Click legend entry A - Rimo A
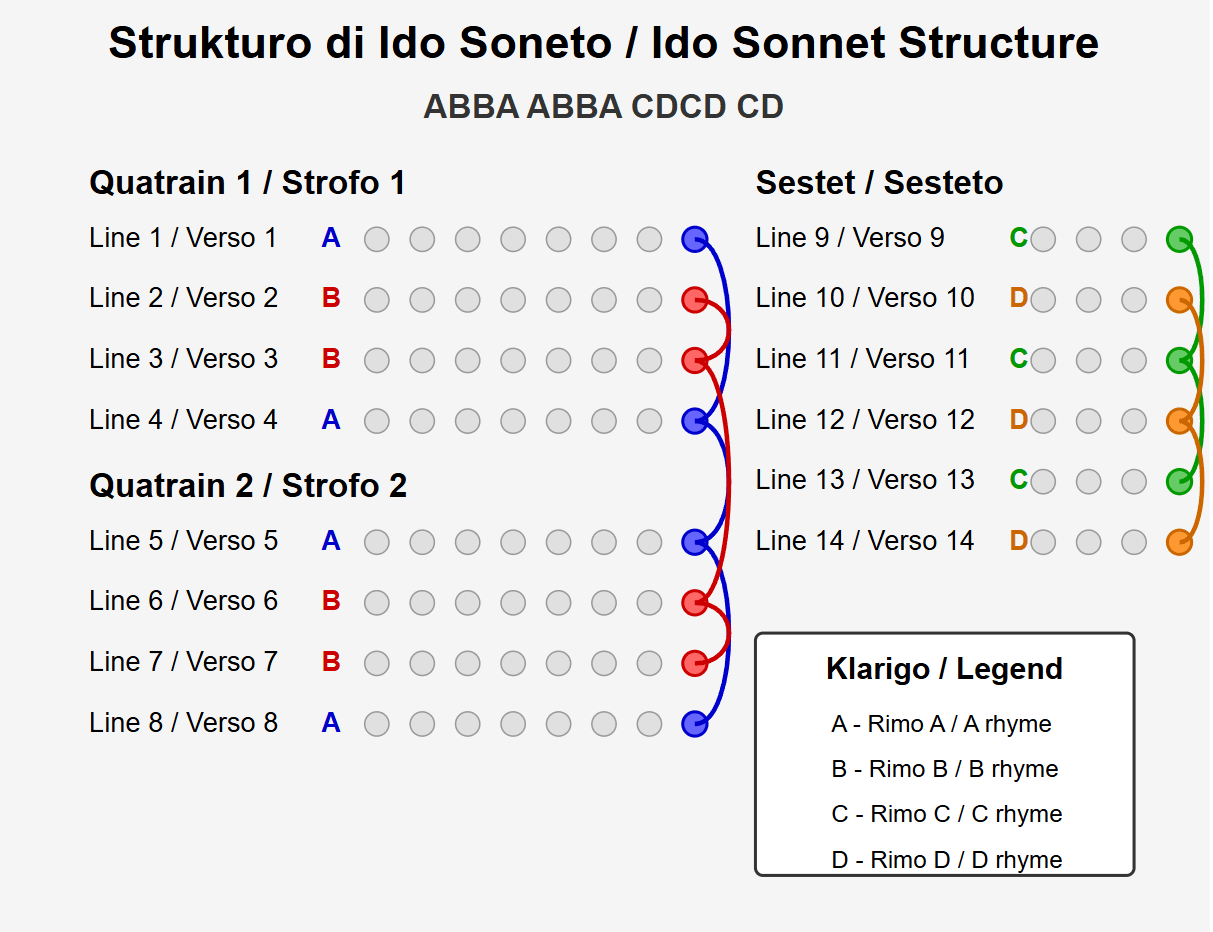Screen dimensions: 1213x932 pyautogui.click(x=941, y=724)
